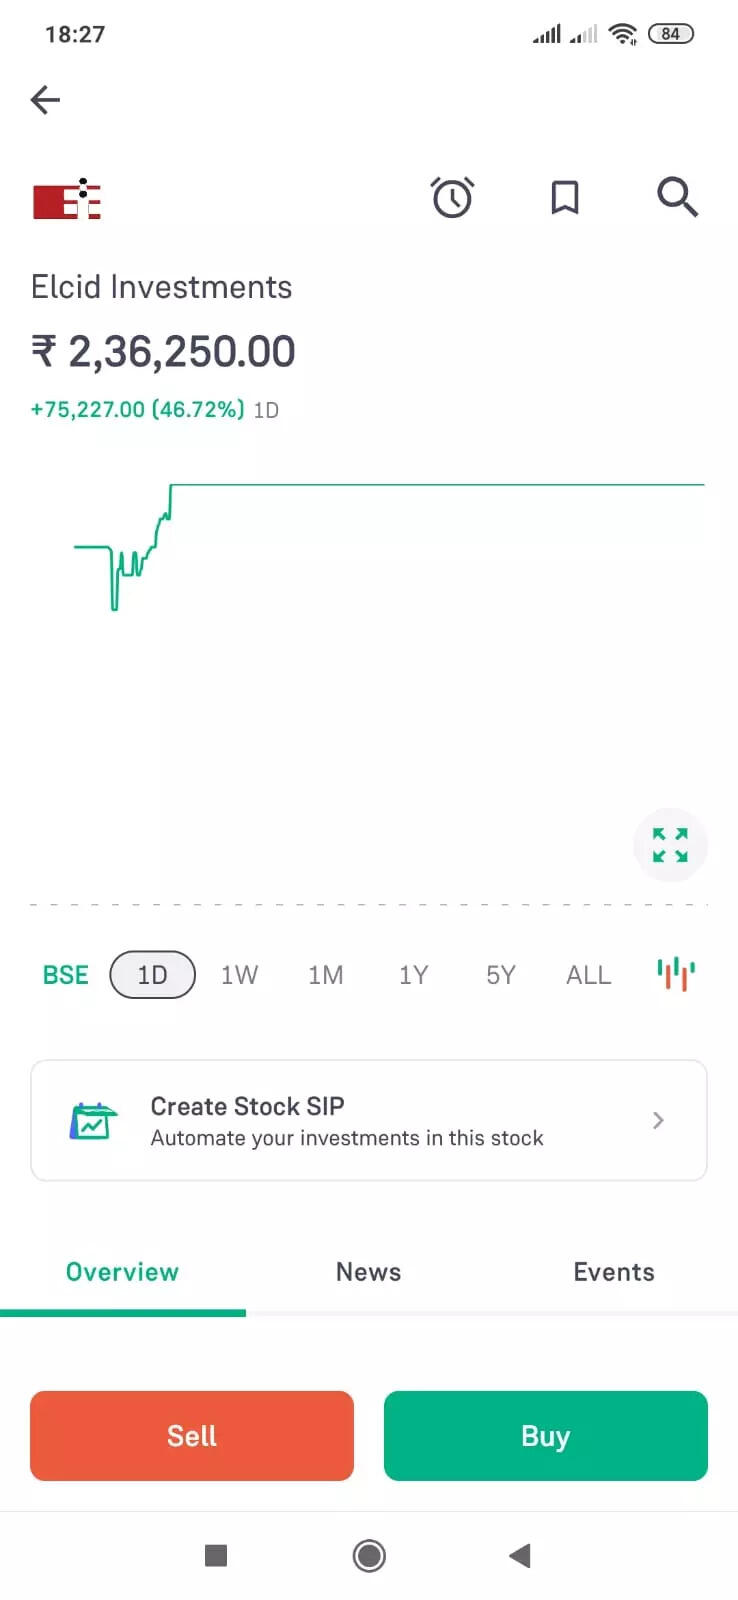The height and width of the screenshot is (1600, 738).
Task: Select the 1W chart range
Action: [239, 975]
